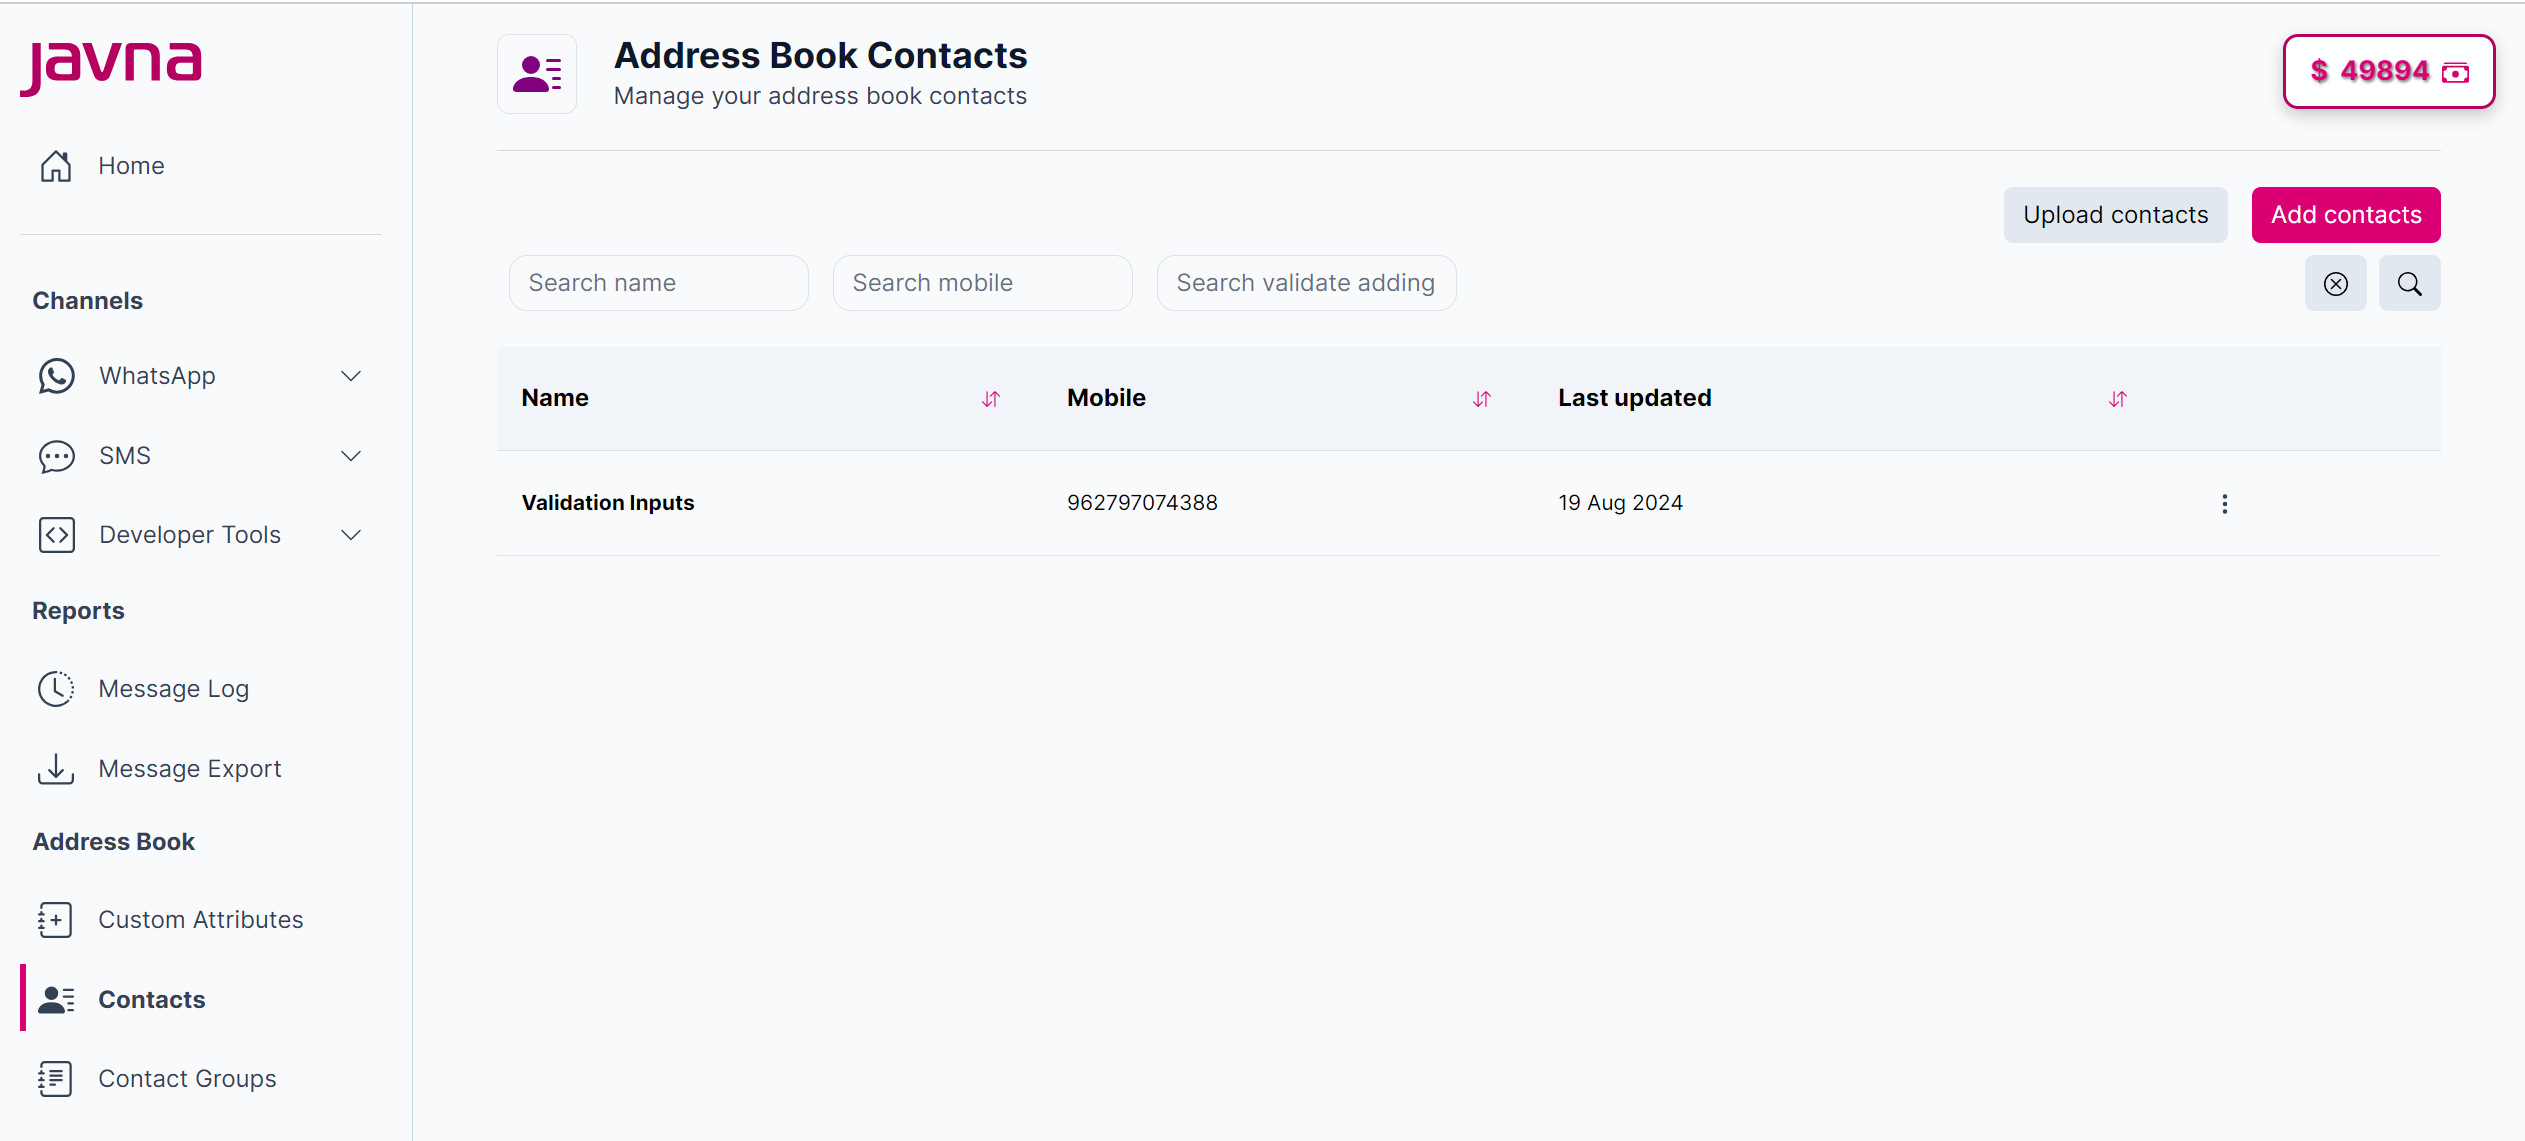Select the Message Export download icon
Viewport: 2525px width, 1141px height.
pyautogui.click(x=56, y=768)
